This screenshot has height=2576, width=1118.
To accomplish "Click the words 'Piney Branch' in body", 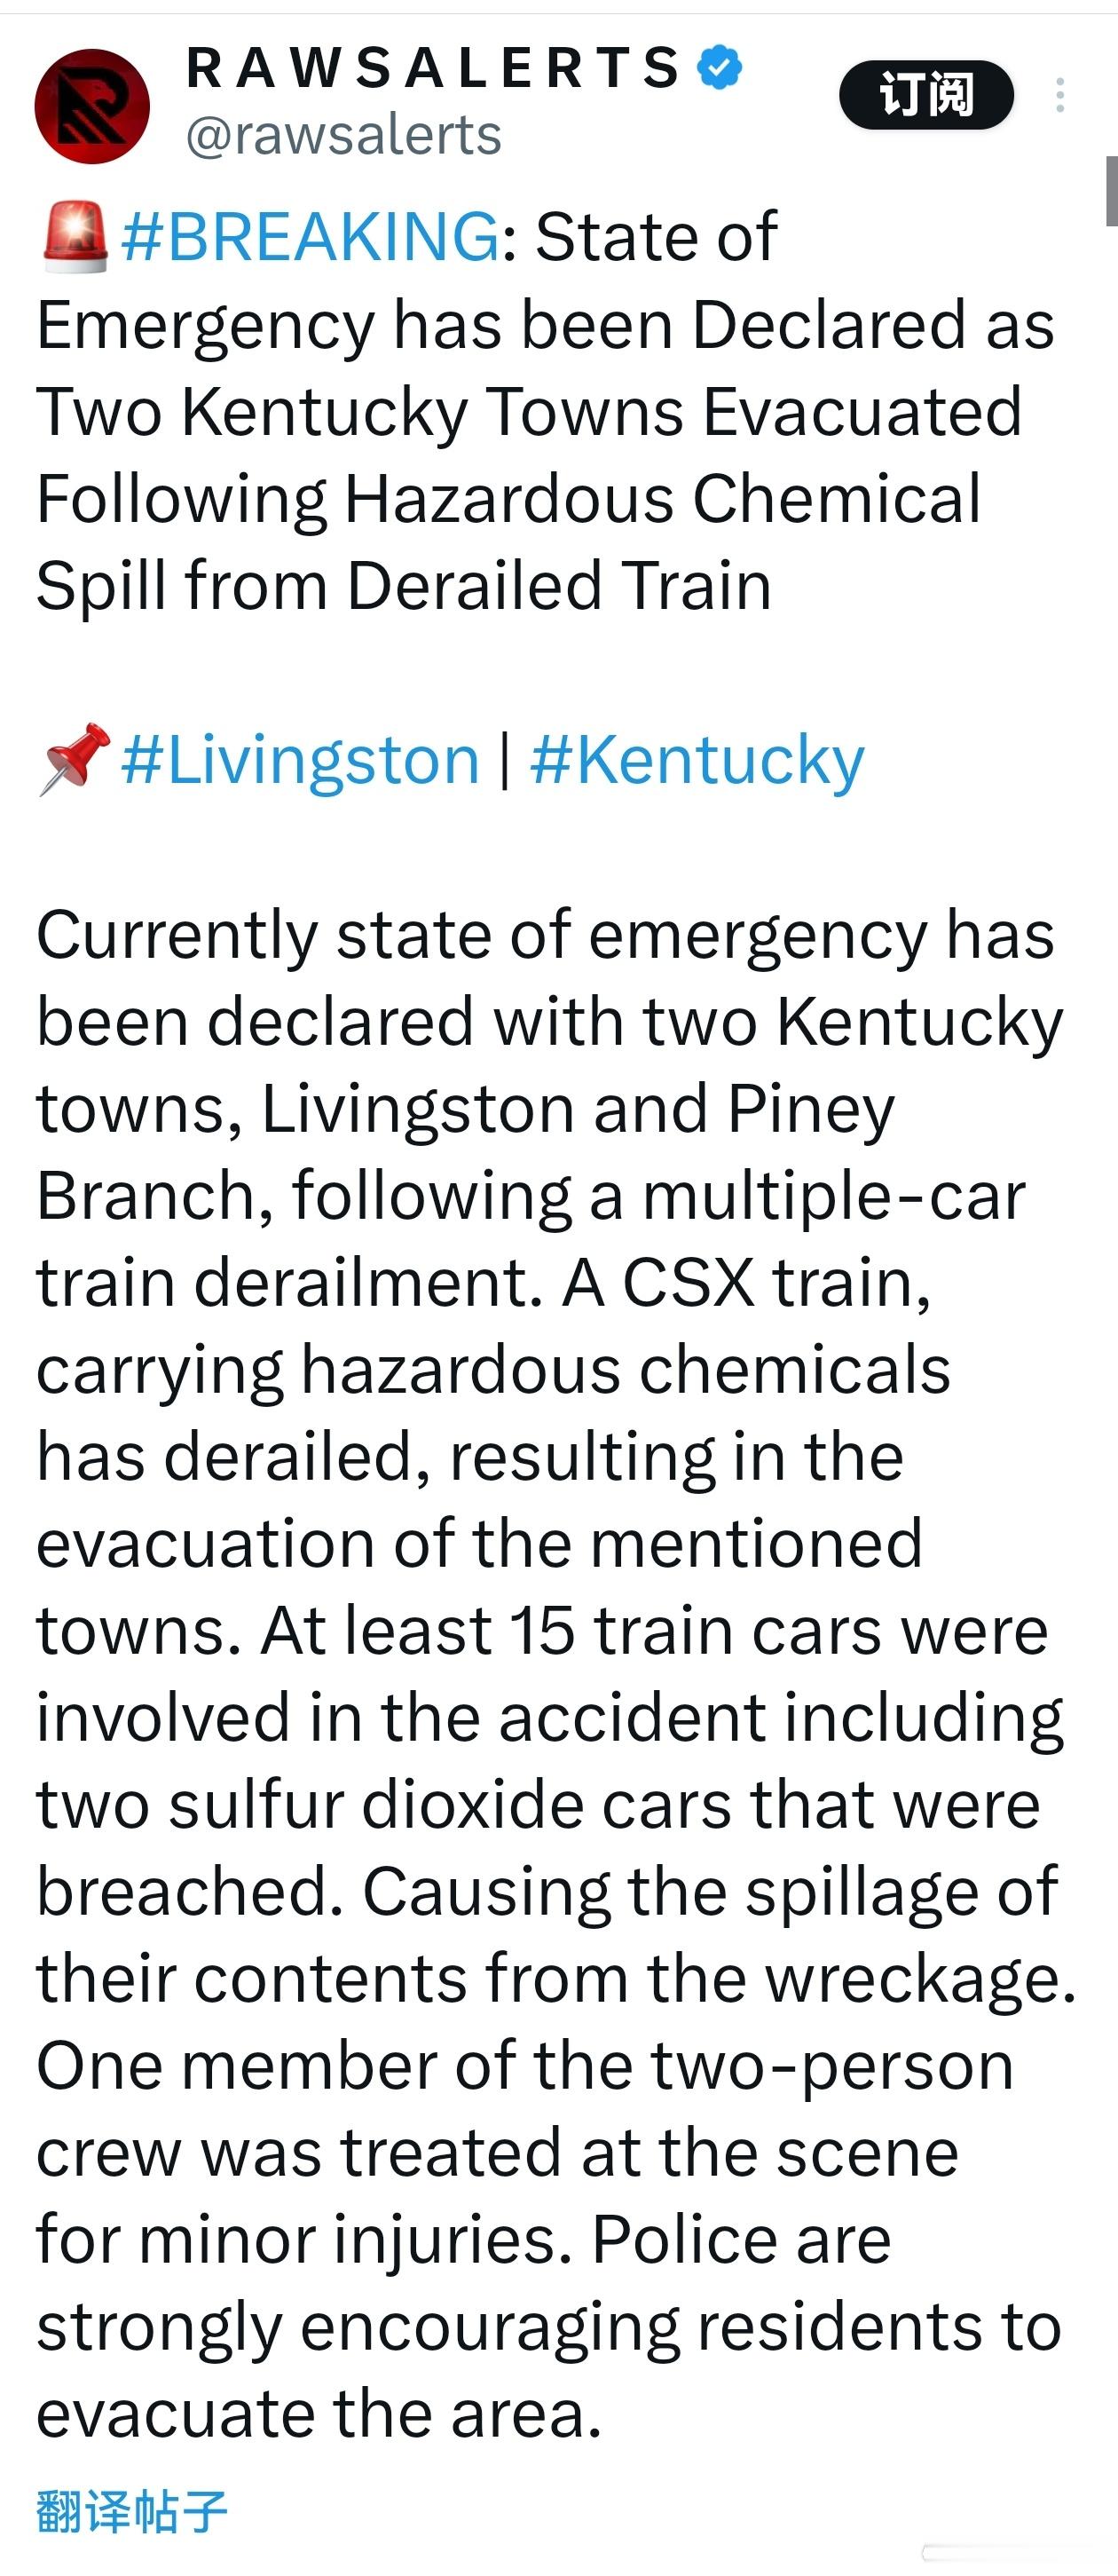I will (466, 1151).
